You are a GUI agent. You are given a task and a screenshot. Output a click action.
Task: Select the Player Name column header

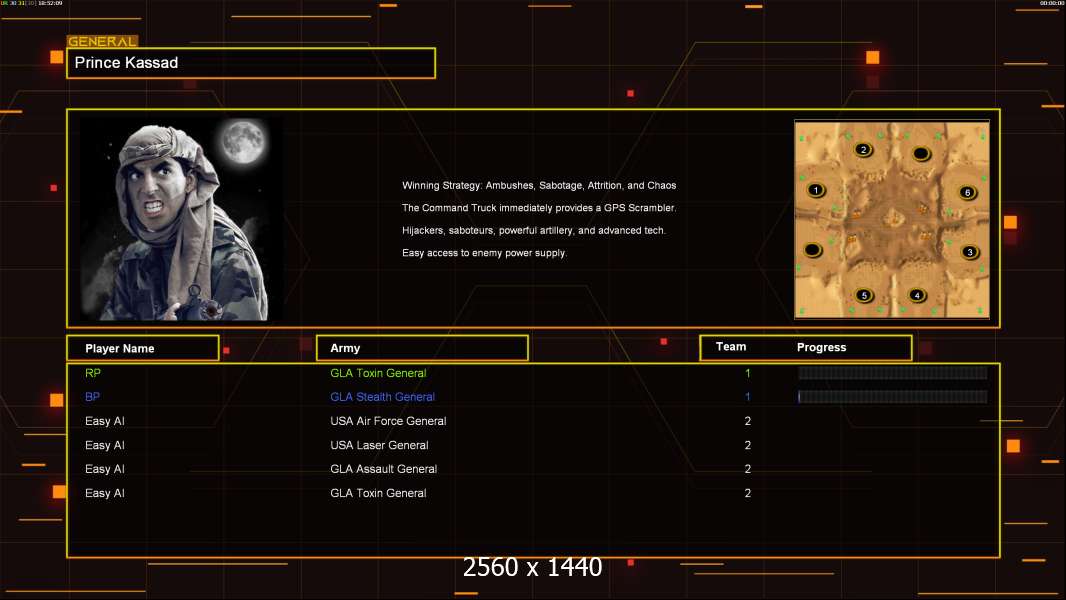tap(142, 348)
